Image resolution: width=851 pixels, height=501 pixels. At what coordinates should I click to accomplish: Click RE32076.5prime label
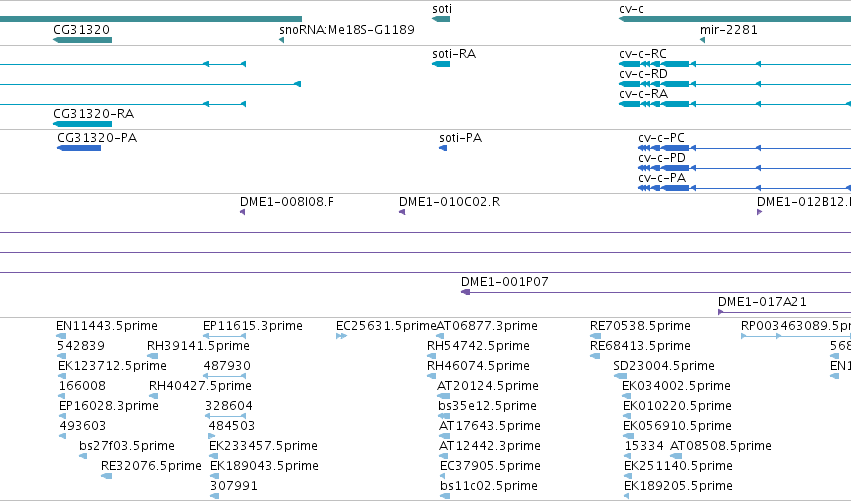(151, 466)
